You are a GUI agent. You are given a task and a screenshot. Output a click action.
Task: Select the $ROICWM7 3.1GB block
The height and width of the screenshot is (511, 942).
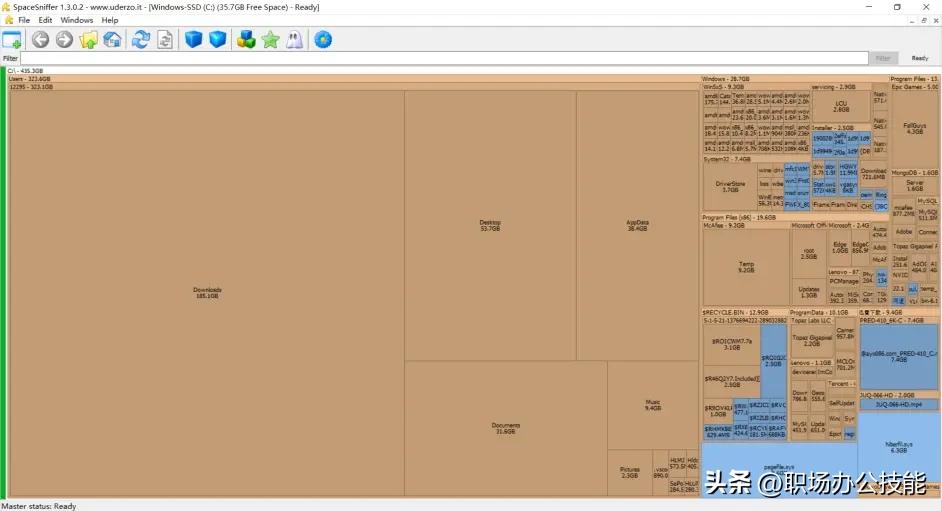click(732, 344)
